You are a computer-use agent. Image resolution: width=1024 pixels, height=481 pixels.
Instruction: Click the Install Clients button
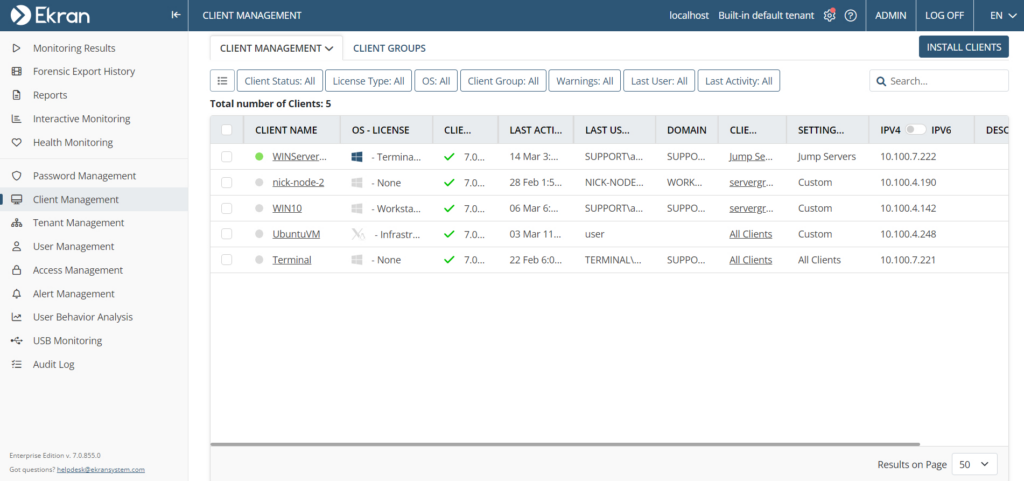963,47
